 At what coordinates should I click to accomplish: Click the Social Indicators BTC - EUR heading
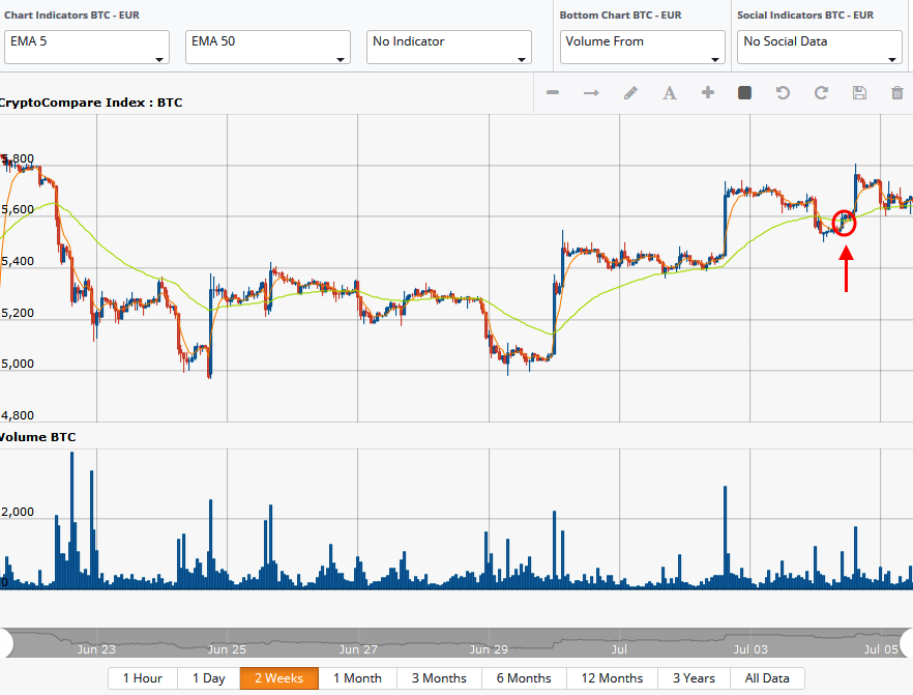click(x=805, y=15)
